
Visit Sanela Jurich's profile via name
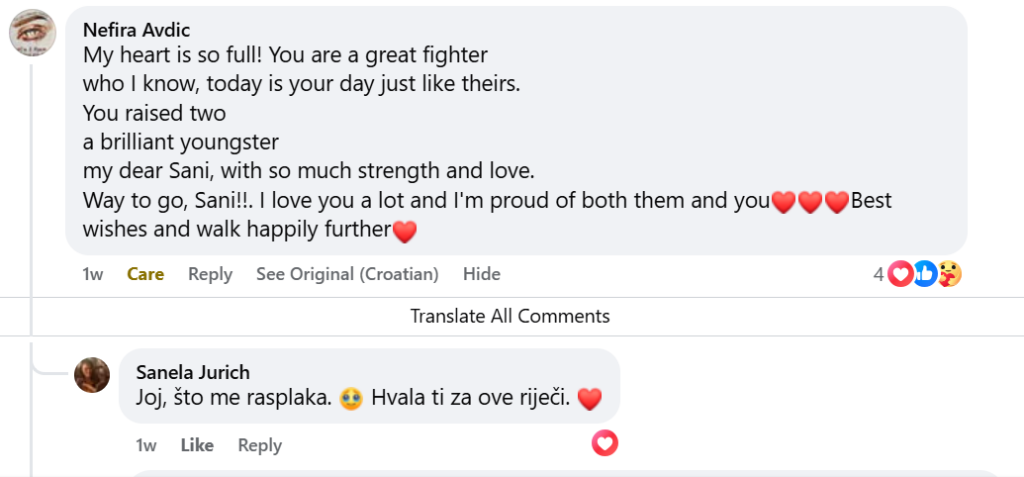tap(192, 373)
